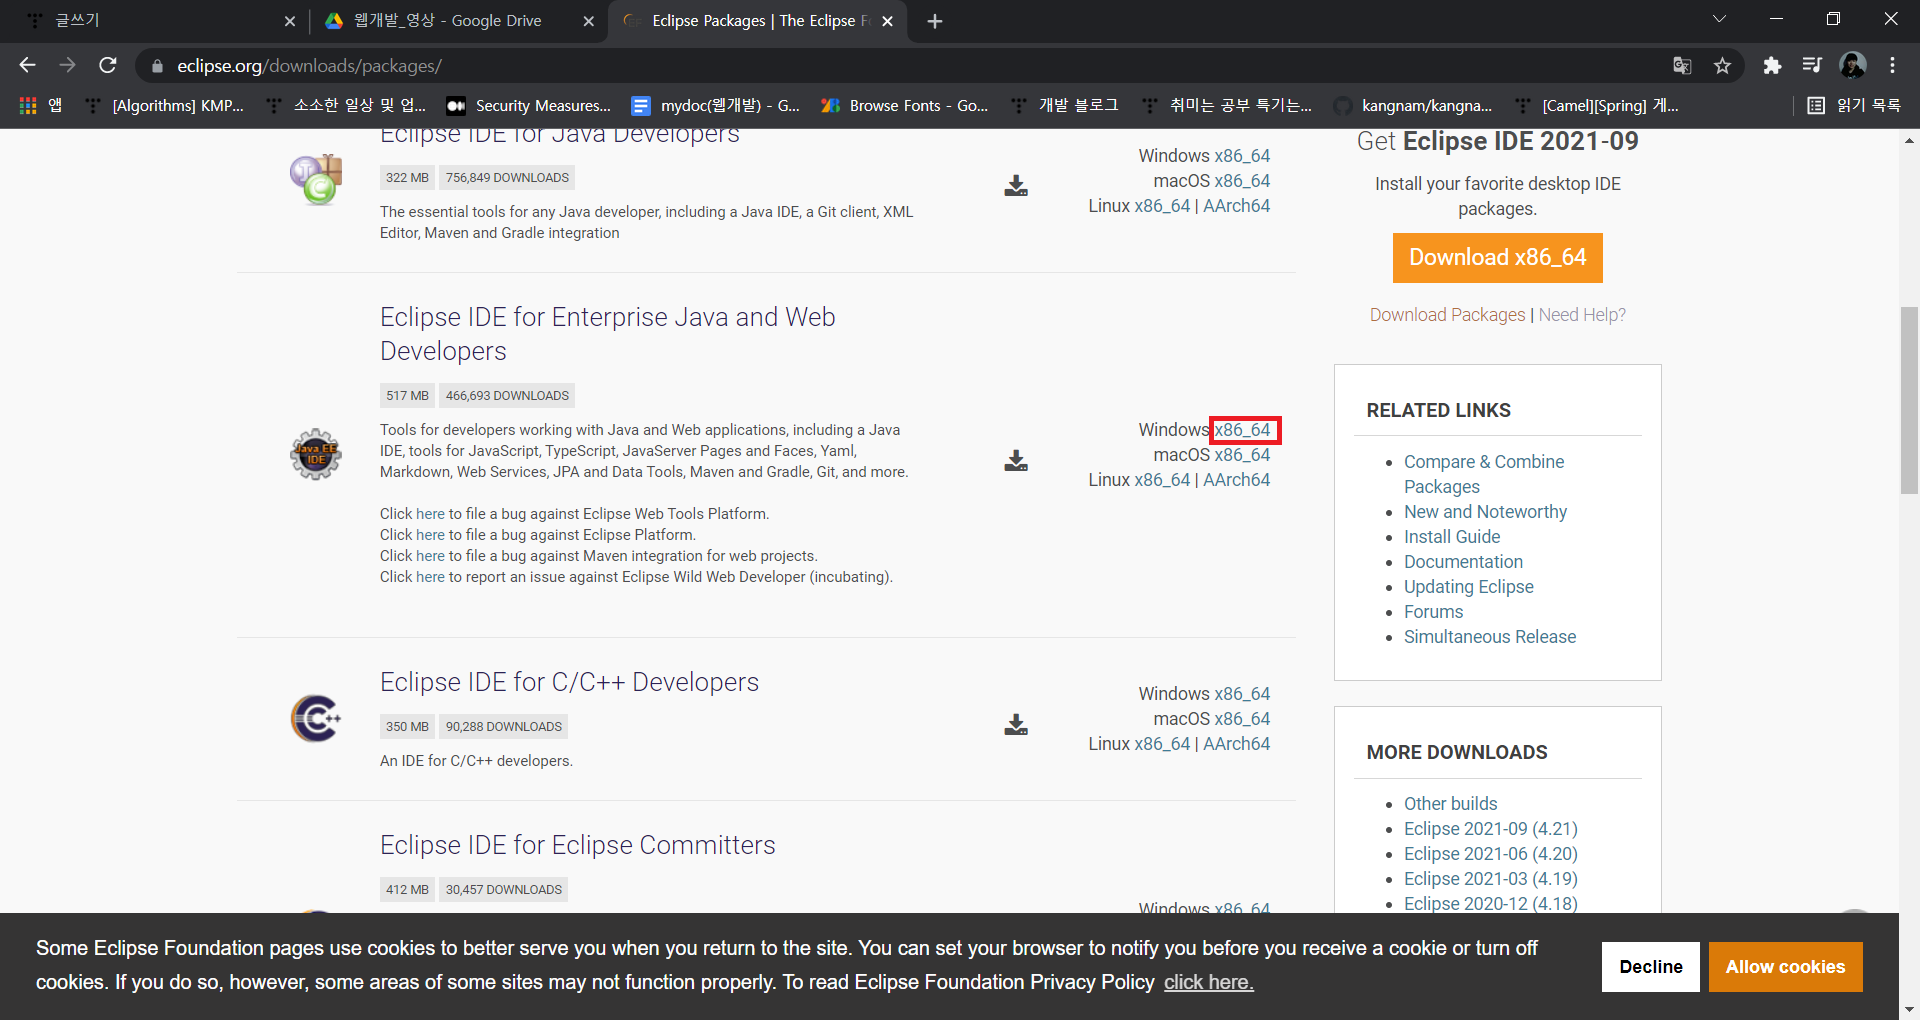Reload the Eclipse packages page

click(x=108, y=65)
